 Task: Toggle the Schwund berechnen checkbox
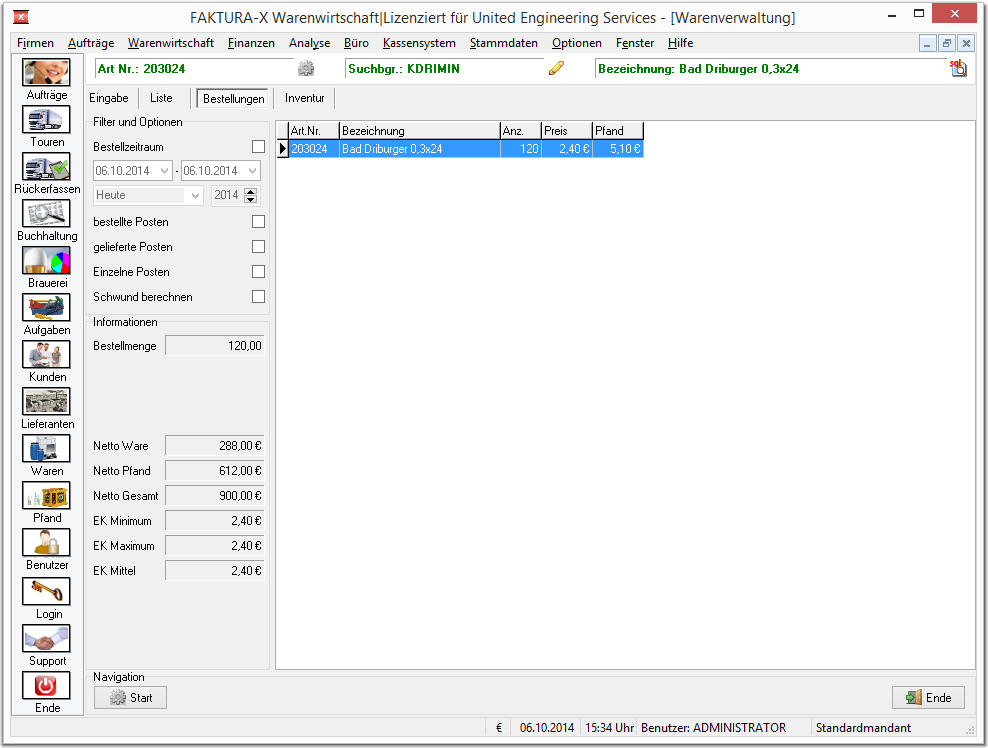(258, 297)
